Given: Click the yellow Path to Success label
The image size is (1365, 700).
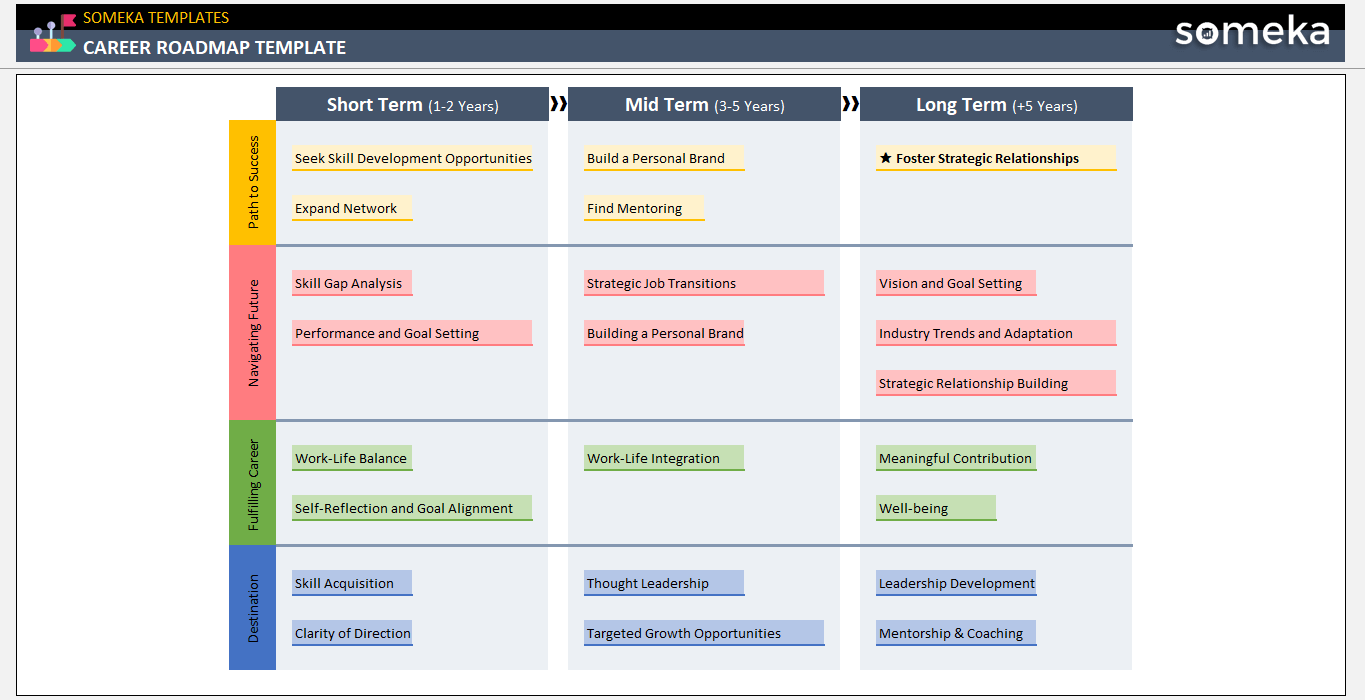Looking at the screenshot, I should (252, 182).
